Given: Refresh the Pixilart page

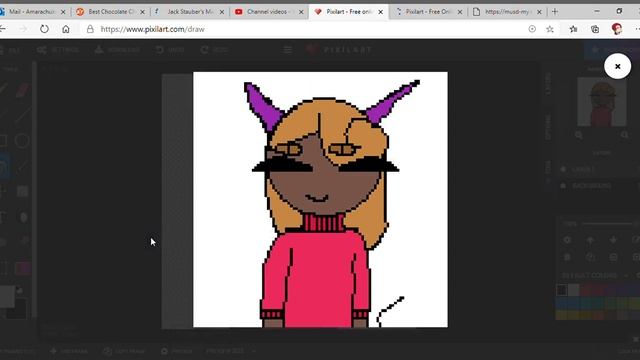Looking at the screenshot, I should pyautogui.click(x=44, y=29).
